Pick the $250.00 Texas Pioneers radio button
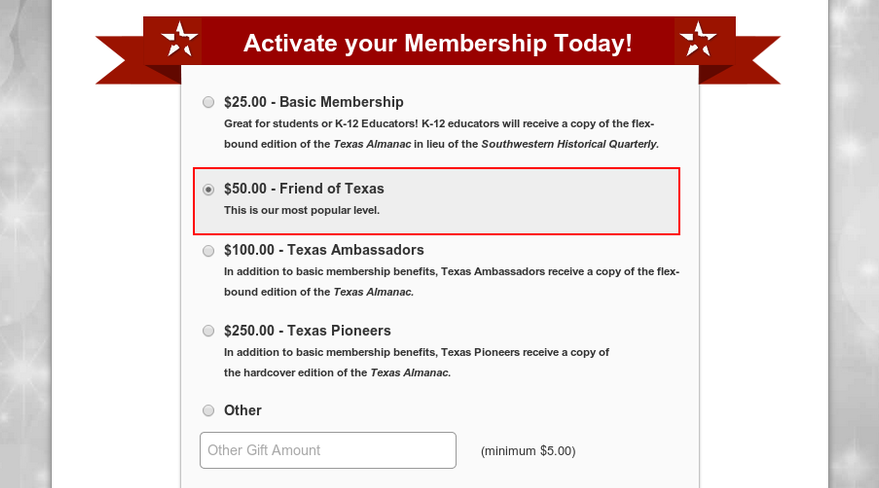The image size is (879, 488). pyautogui.click(x=208, y=331)
